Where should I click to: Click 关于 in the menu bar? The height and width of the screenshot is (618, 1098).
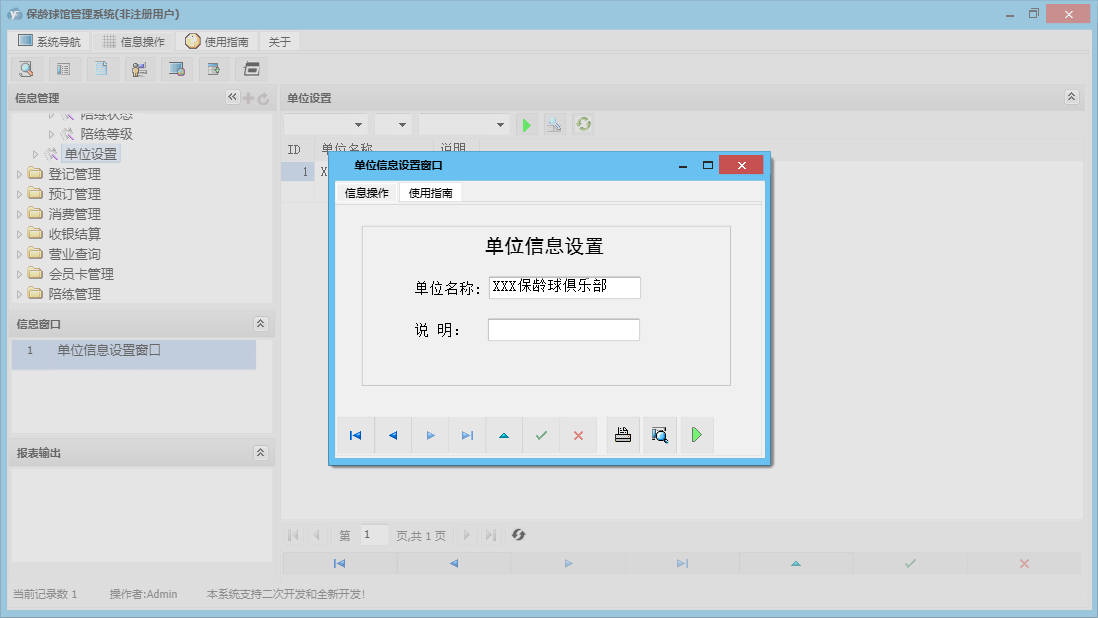tap(278, 41)
